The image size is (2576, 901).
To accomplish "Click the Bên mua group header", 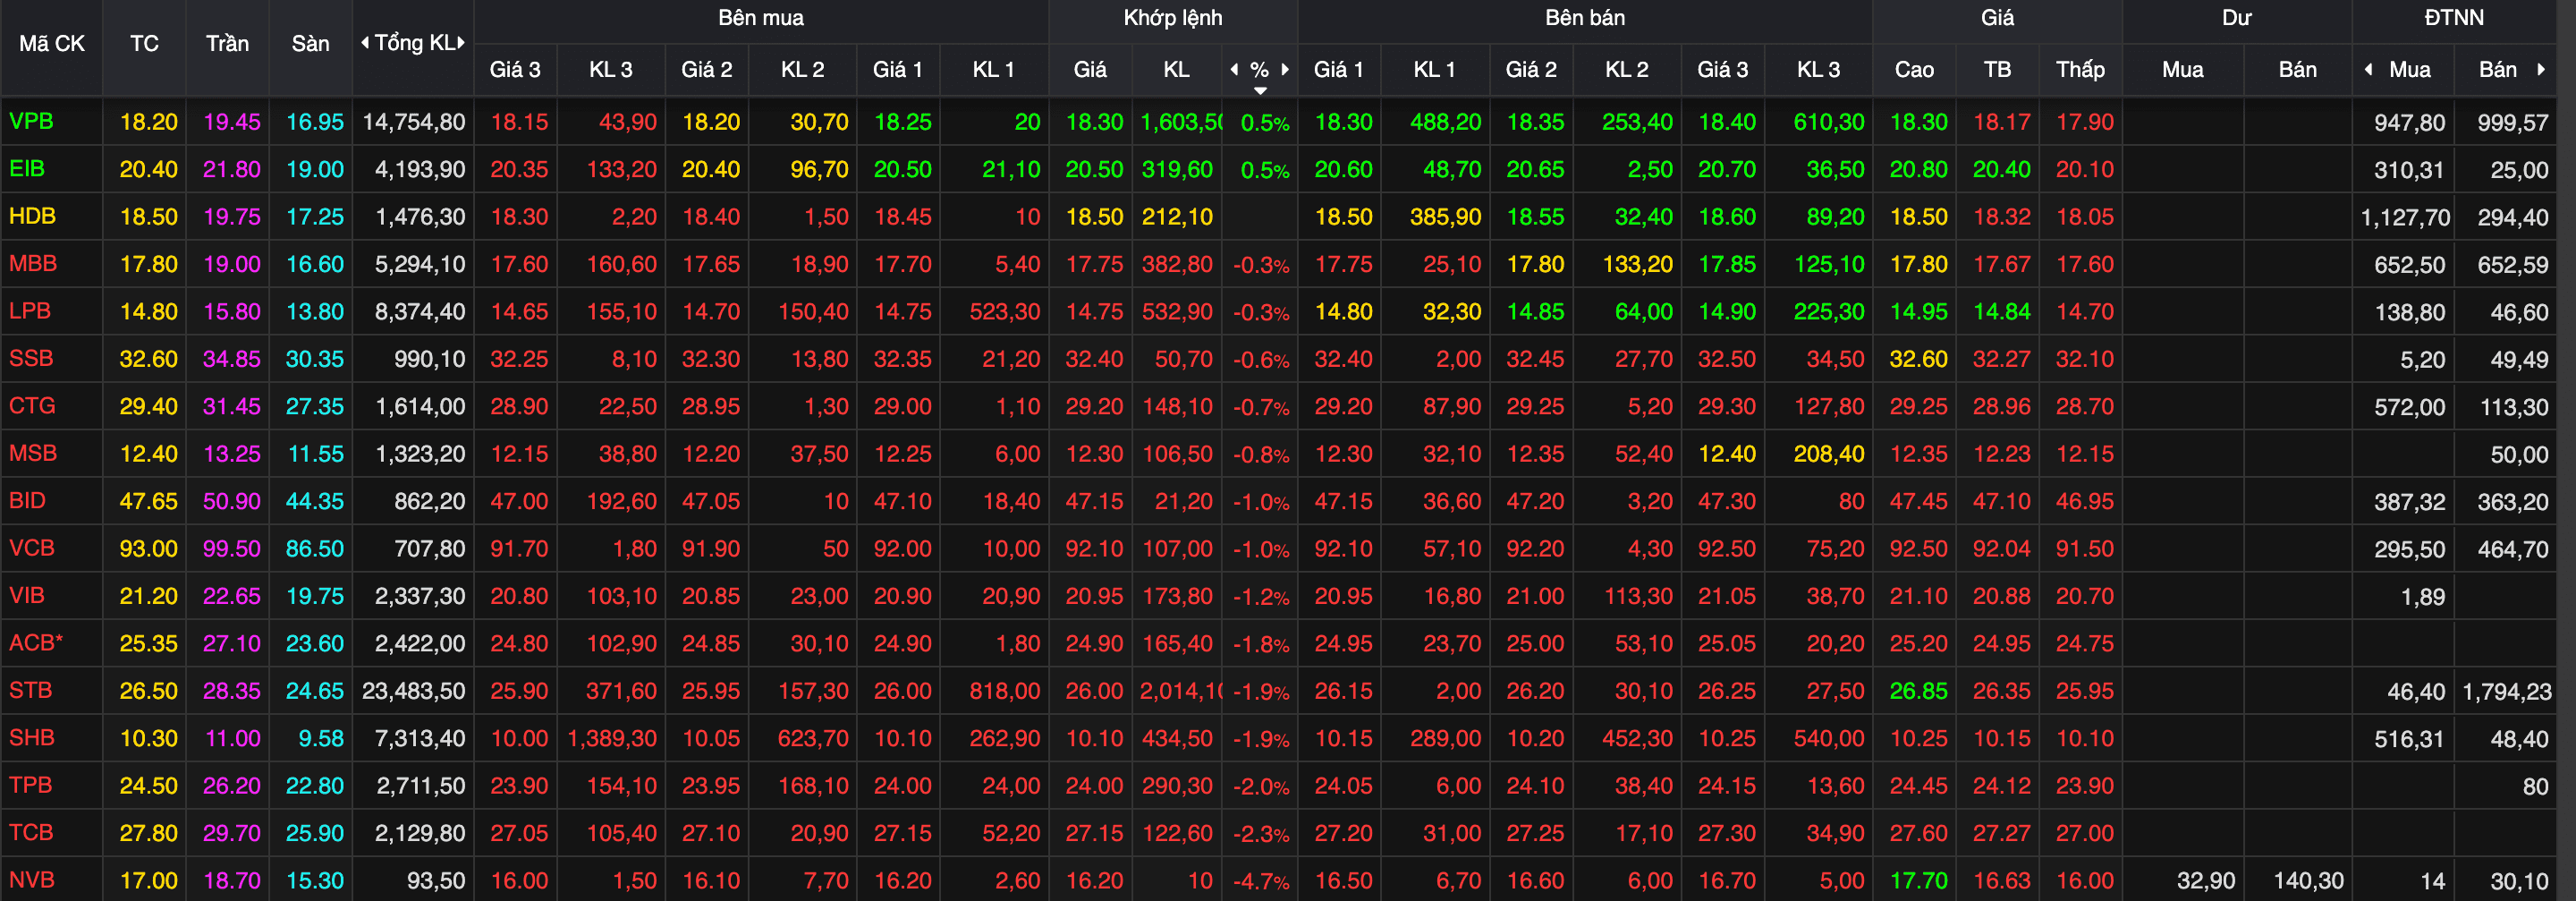I will pyautogui.click(x=760, y=18).
